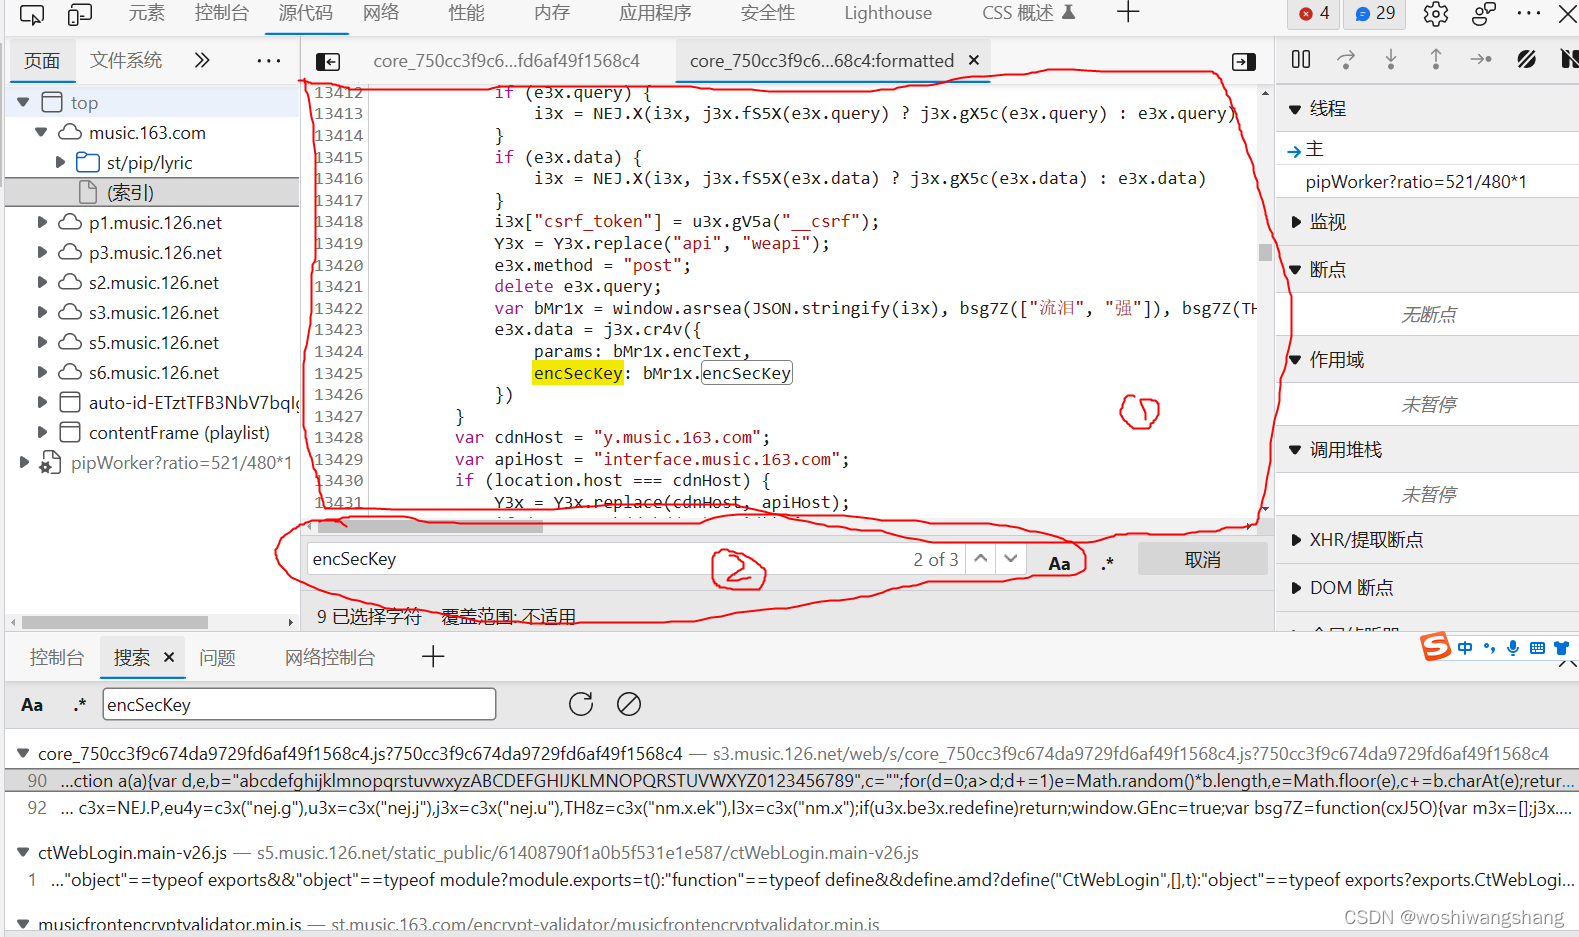This screenshot has height=937, width=1579.
Task: Open the 性能 tab
Action: (466, 13)
